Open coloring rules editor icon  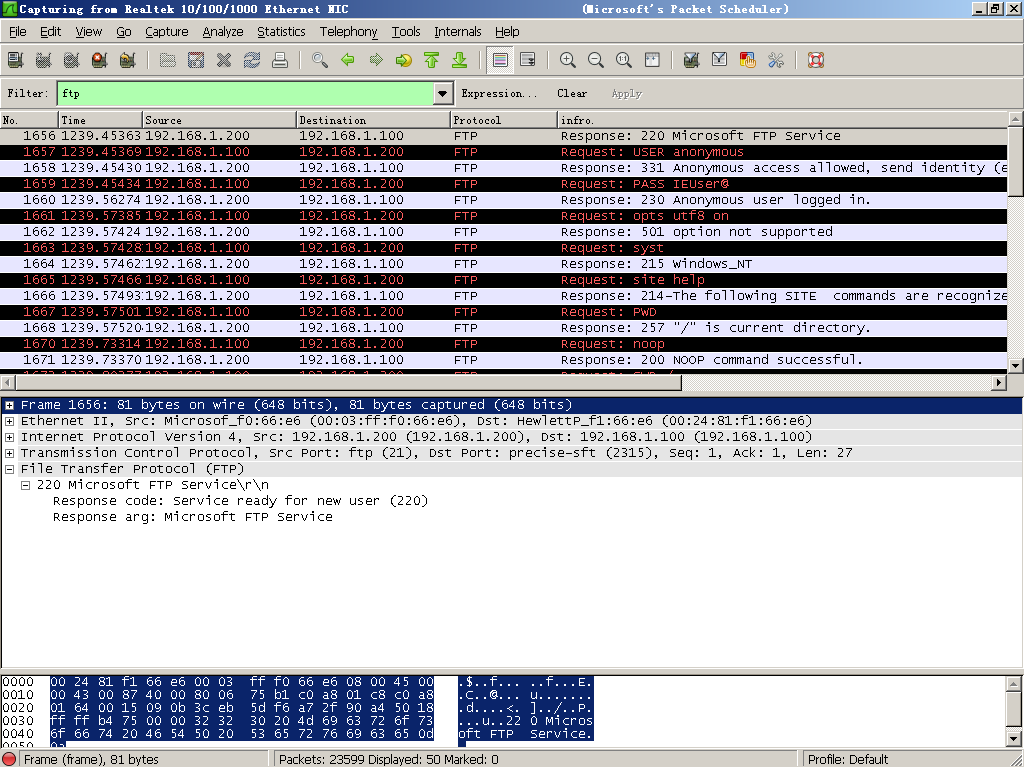[x=748, y=60]
